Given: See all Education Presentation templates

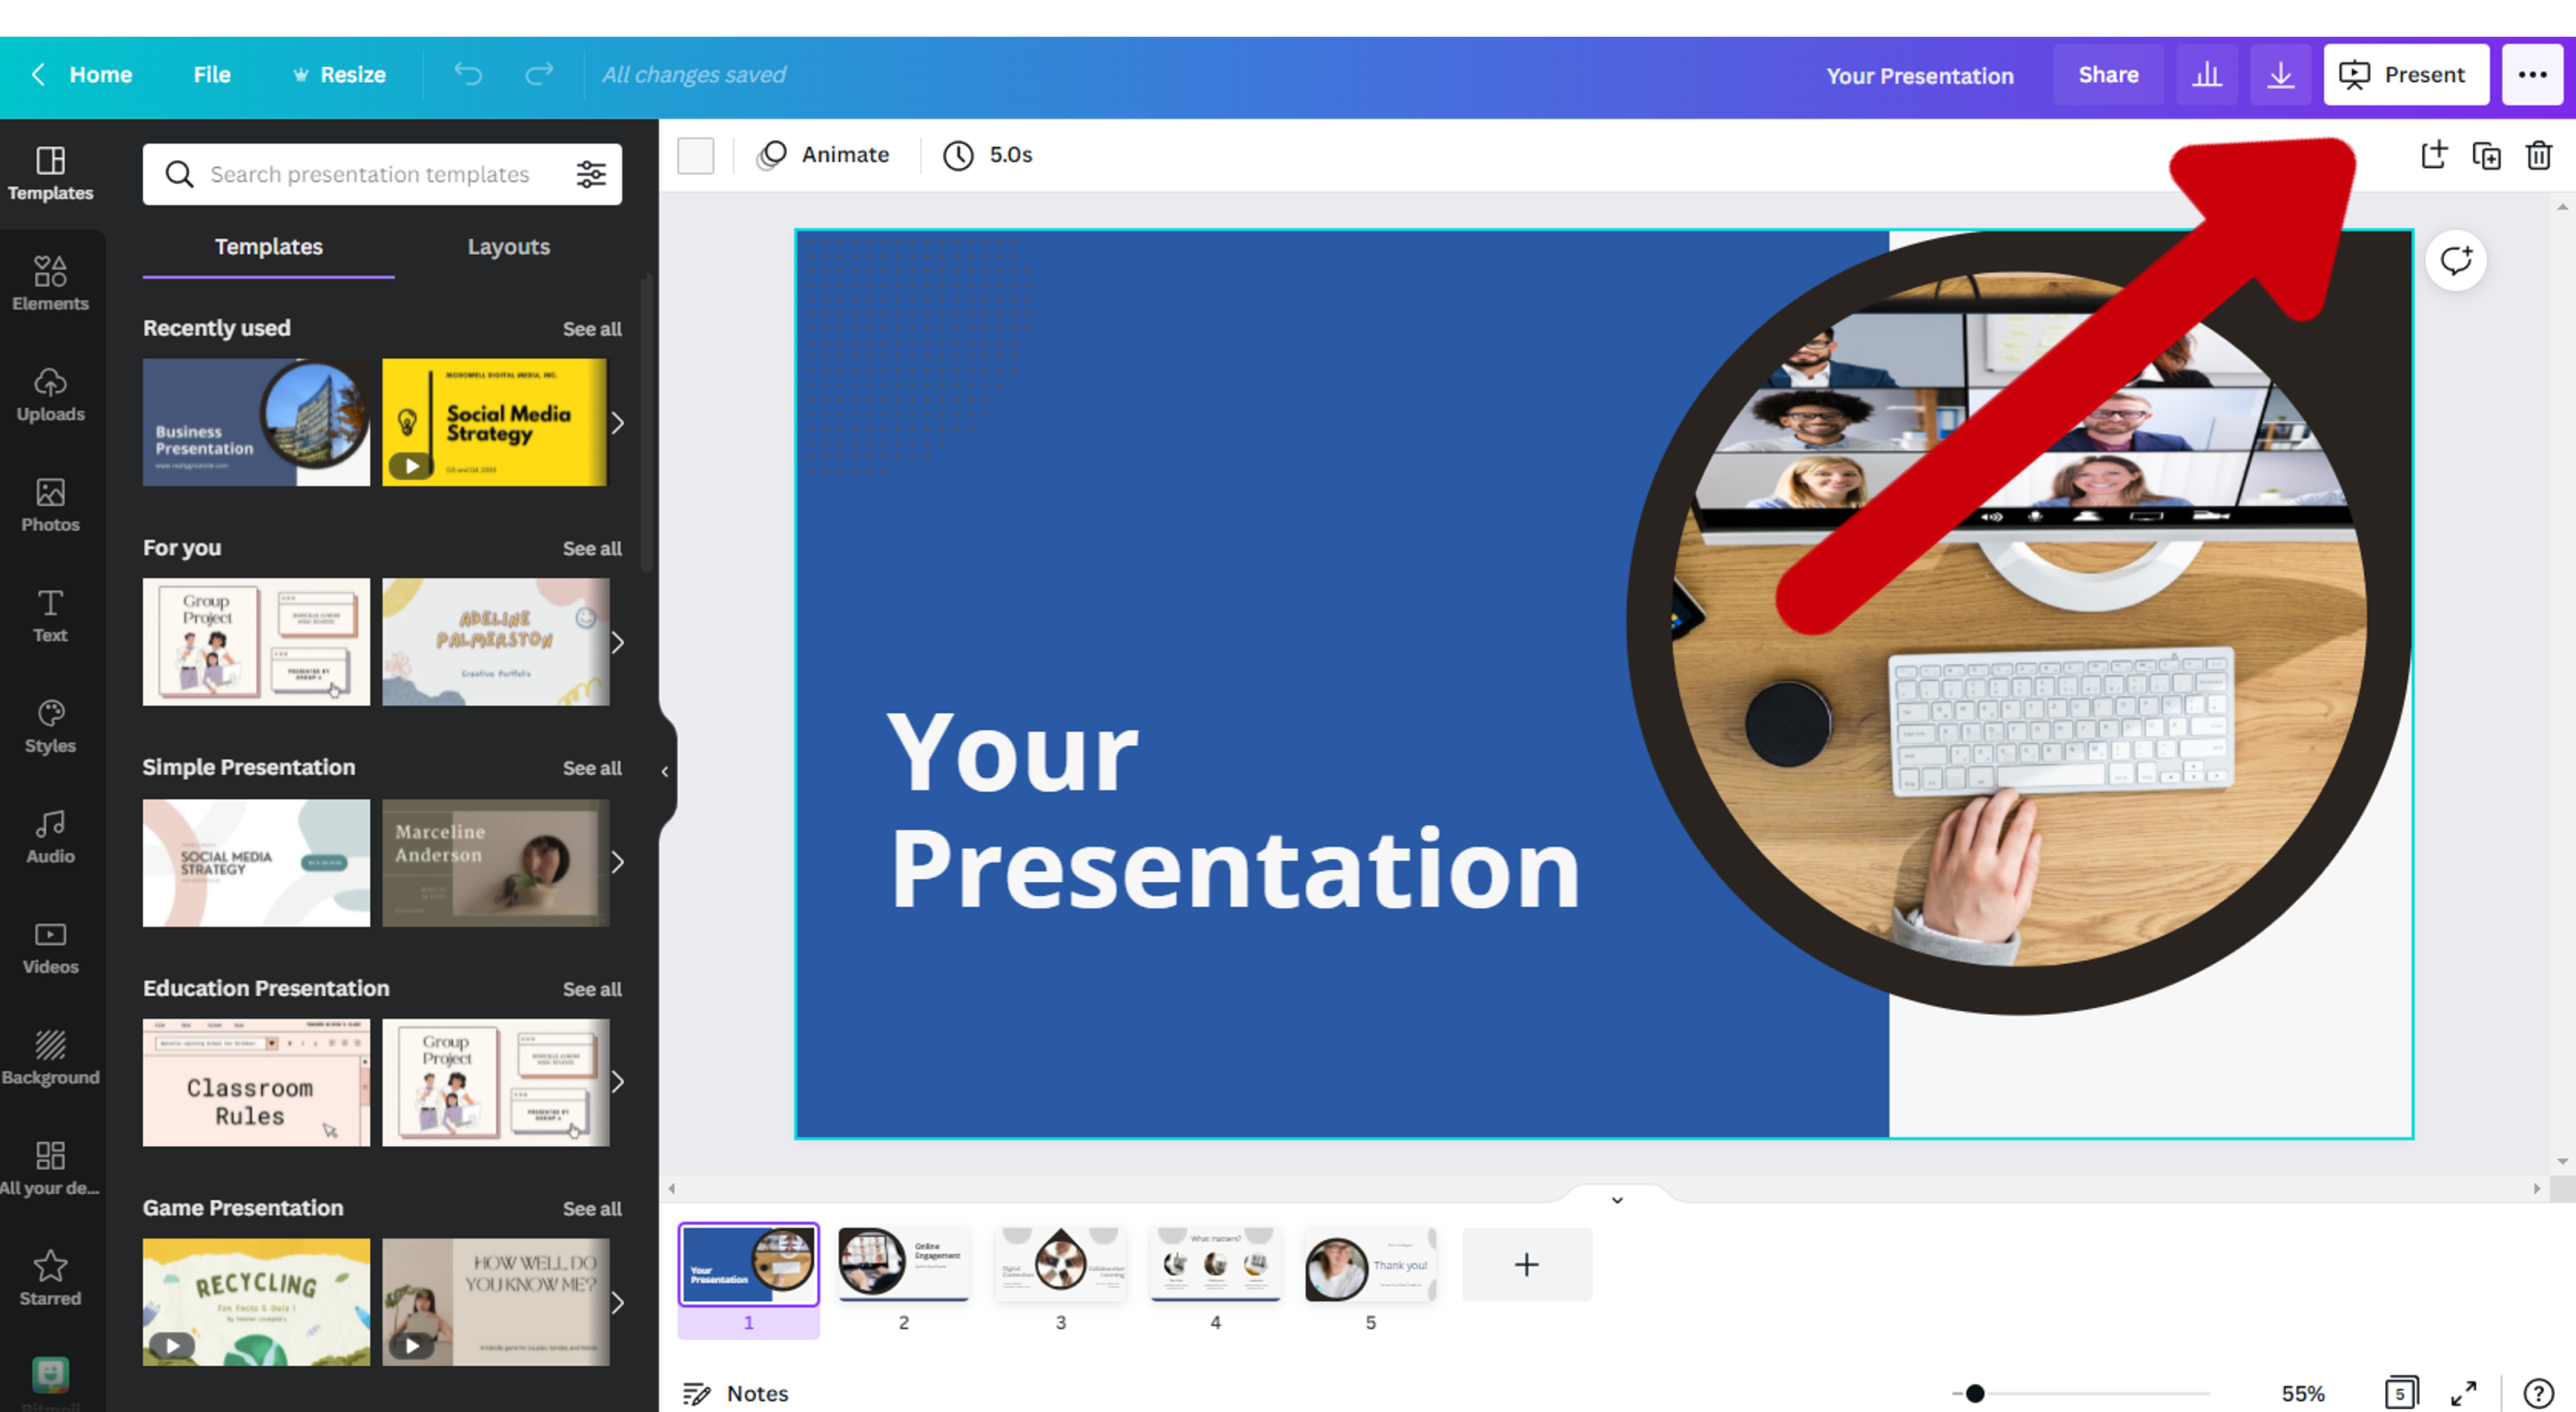Looking at the screenshot, I should point(591,989).
